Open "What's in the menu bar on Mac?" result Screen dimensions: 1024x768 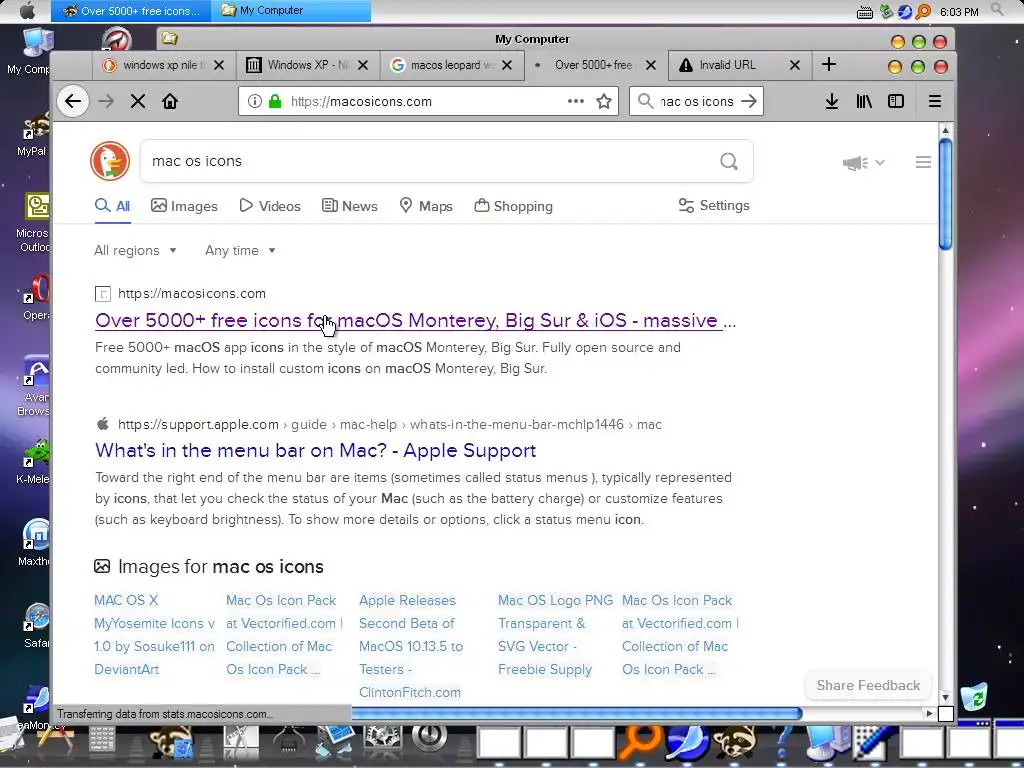(x=315, y=451)
